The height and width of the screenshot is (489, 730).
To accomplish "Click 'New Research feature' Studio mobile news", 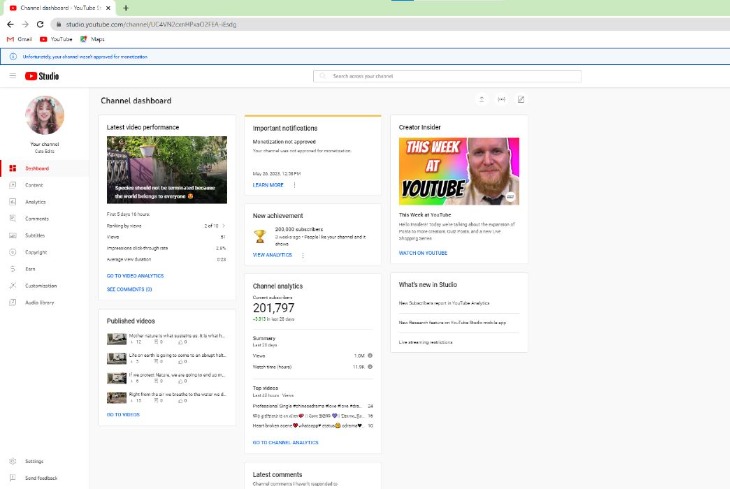I will pos(453,322).
